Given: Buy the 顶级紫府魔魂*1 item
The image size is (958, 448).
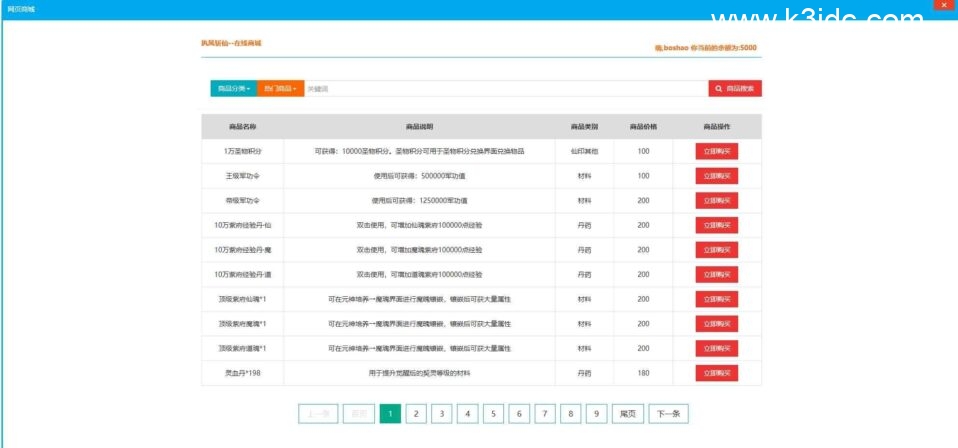Looking at the screenshot, I should pyautogui.click(x=717, y=323).
